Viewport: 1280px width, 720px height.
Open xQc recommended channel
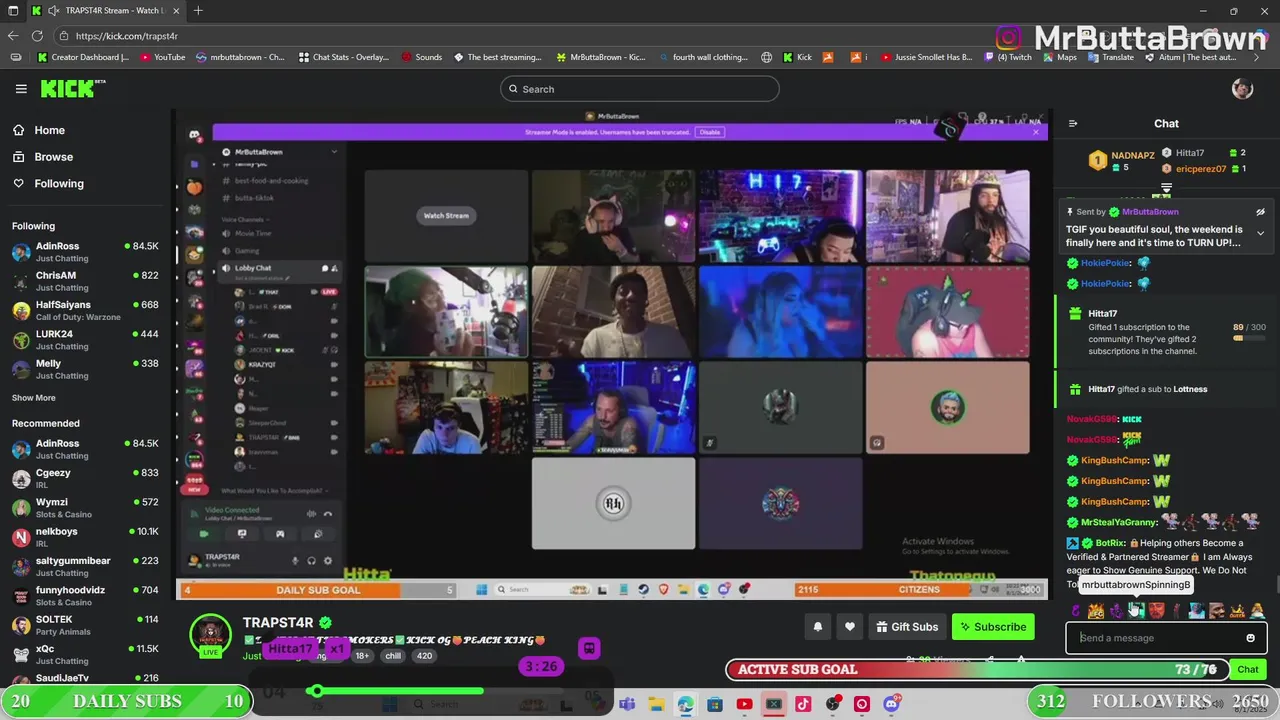tap(85, 654)
